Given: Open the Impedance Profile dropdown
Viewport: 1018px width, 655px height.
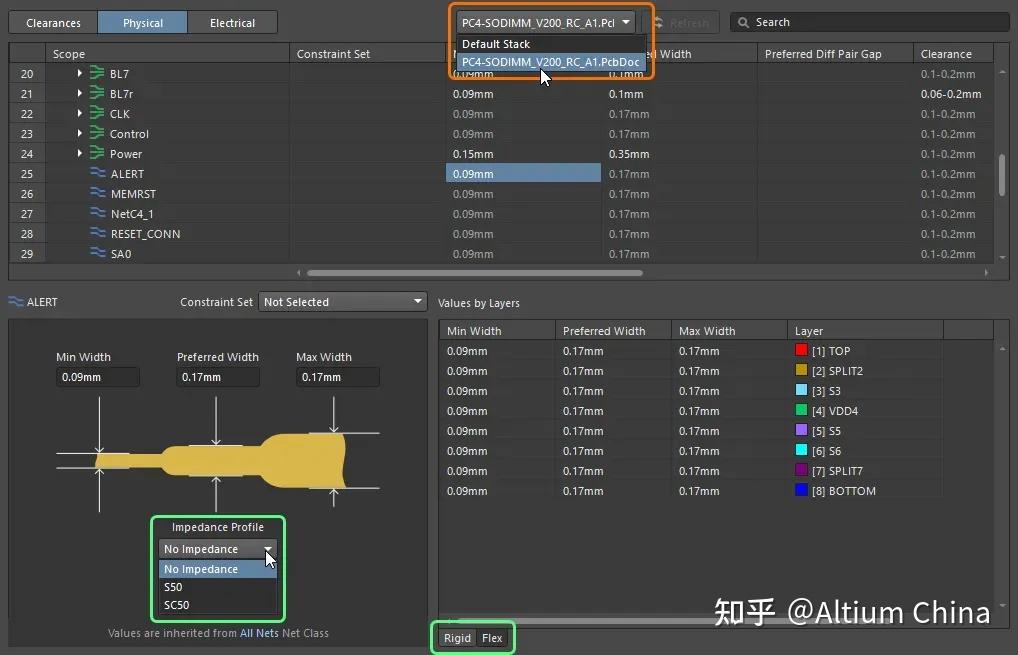Looking at the screenshot, I should point(217,549).
